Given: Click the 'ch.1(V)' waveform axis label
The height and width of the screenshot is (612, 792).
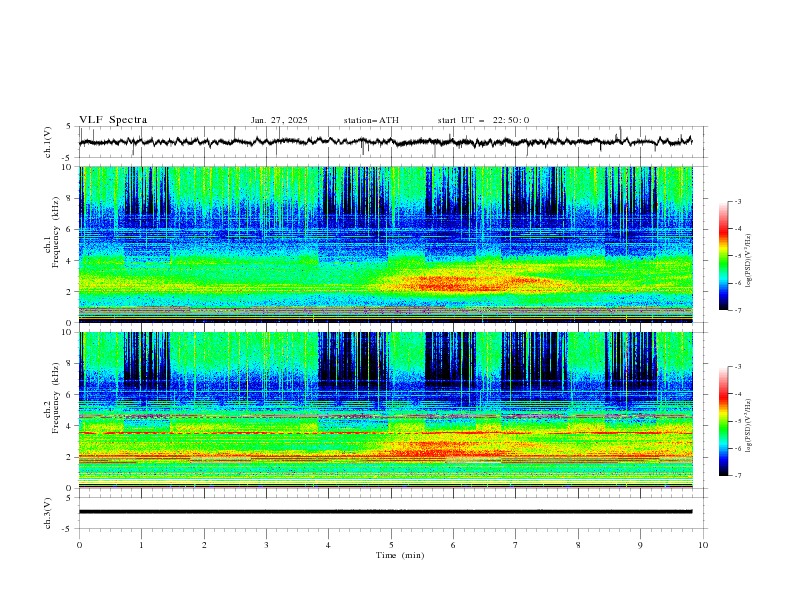Looking at the screenshot, I should tap(48, 142).
